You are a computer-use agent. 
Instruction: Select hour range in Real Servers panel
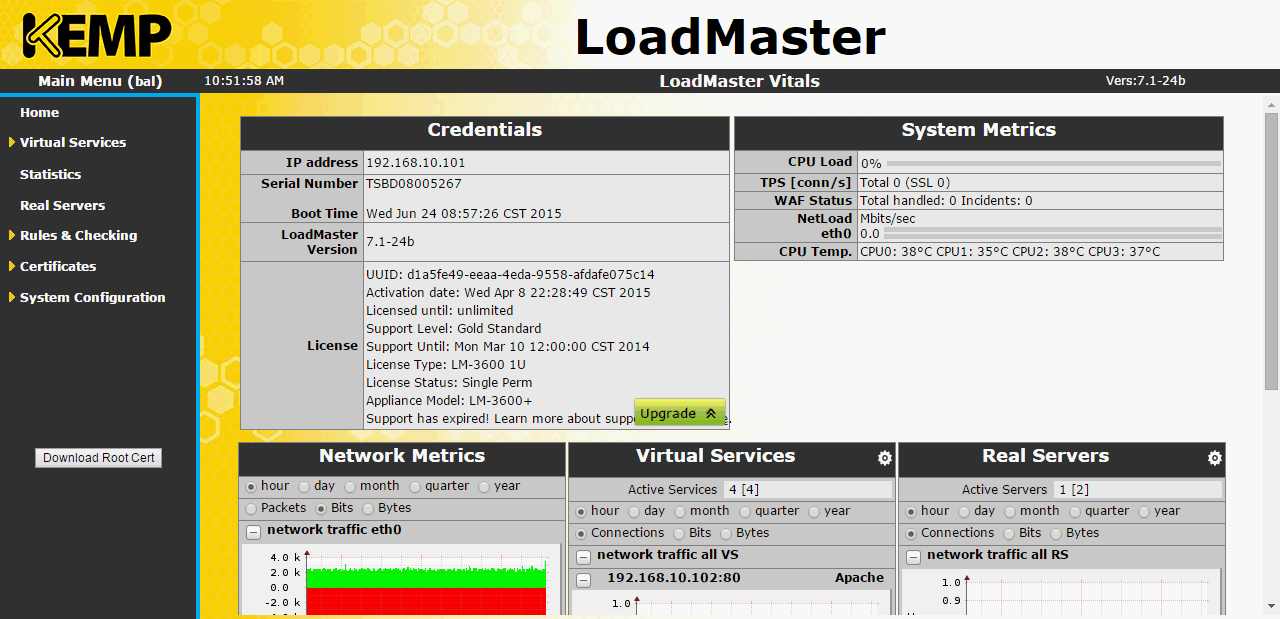[911, 512]
